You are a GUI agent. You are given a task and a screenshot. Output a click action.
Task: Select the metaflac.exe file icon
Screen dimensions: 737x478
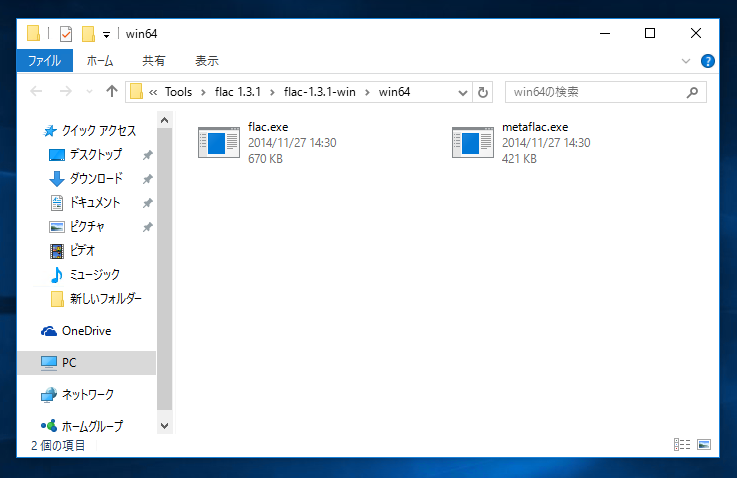coord(473,142)
